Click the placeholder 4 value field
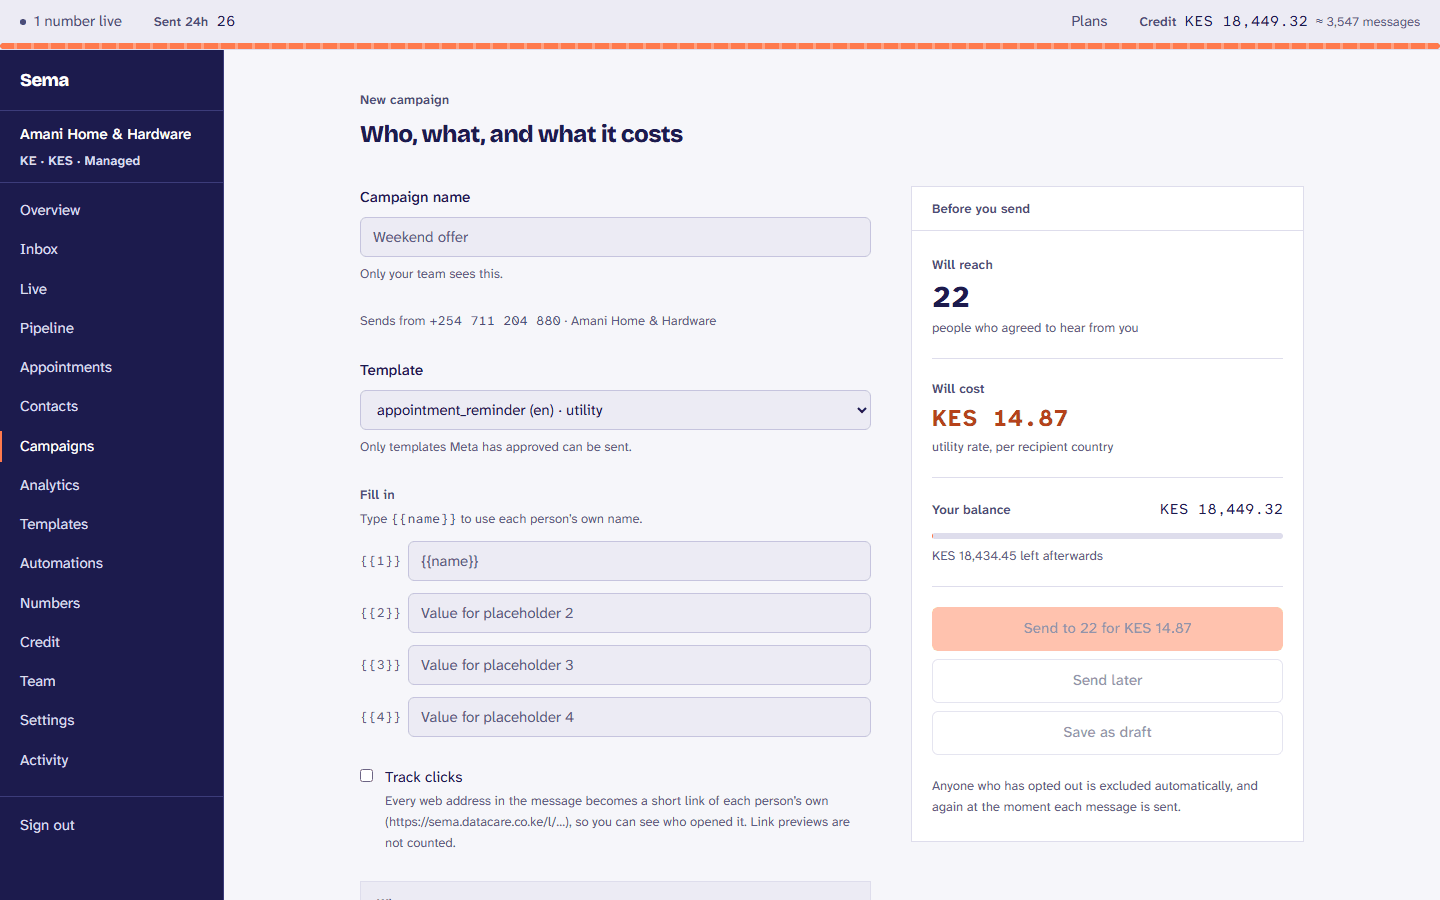 click(x=639, y=717)
